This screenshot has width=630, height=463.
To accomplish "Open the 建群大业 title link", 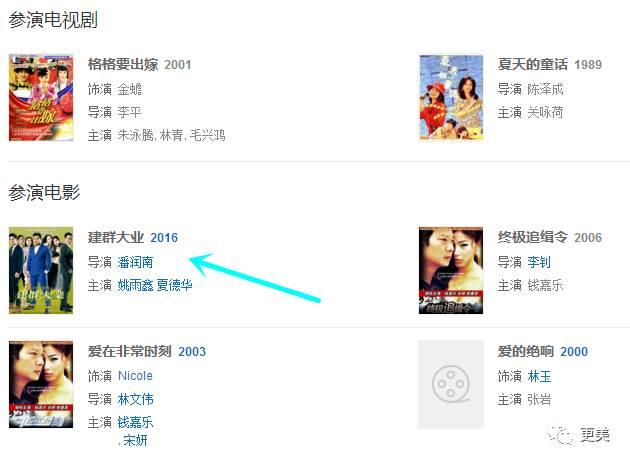I will 116,237.
